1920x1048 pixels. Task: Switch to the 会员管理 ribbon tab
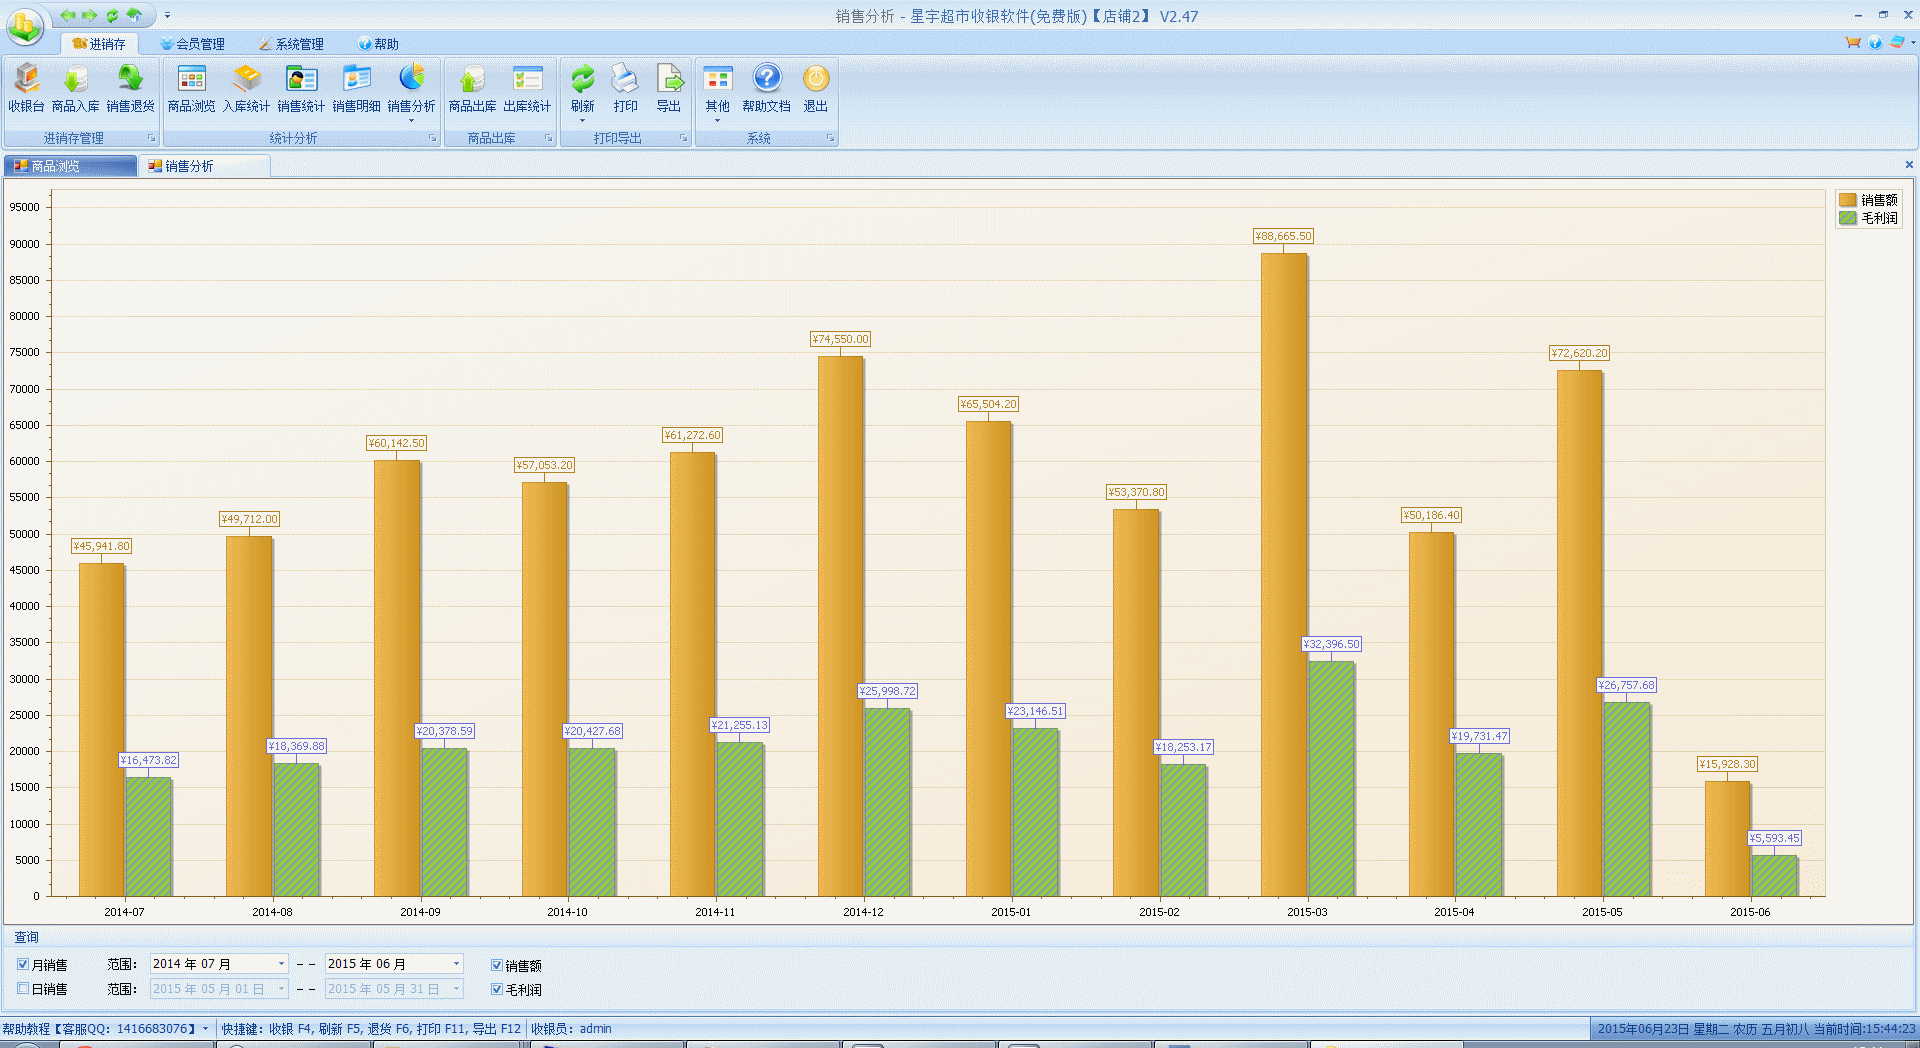pos(193,44)
